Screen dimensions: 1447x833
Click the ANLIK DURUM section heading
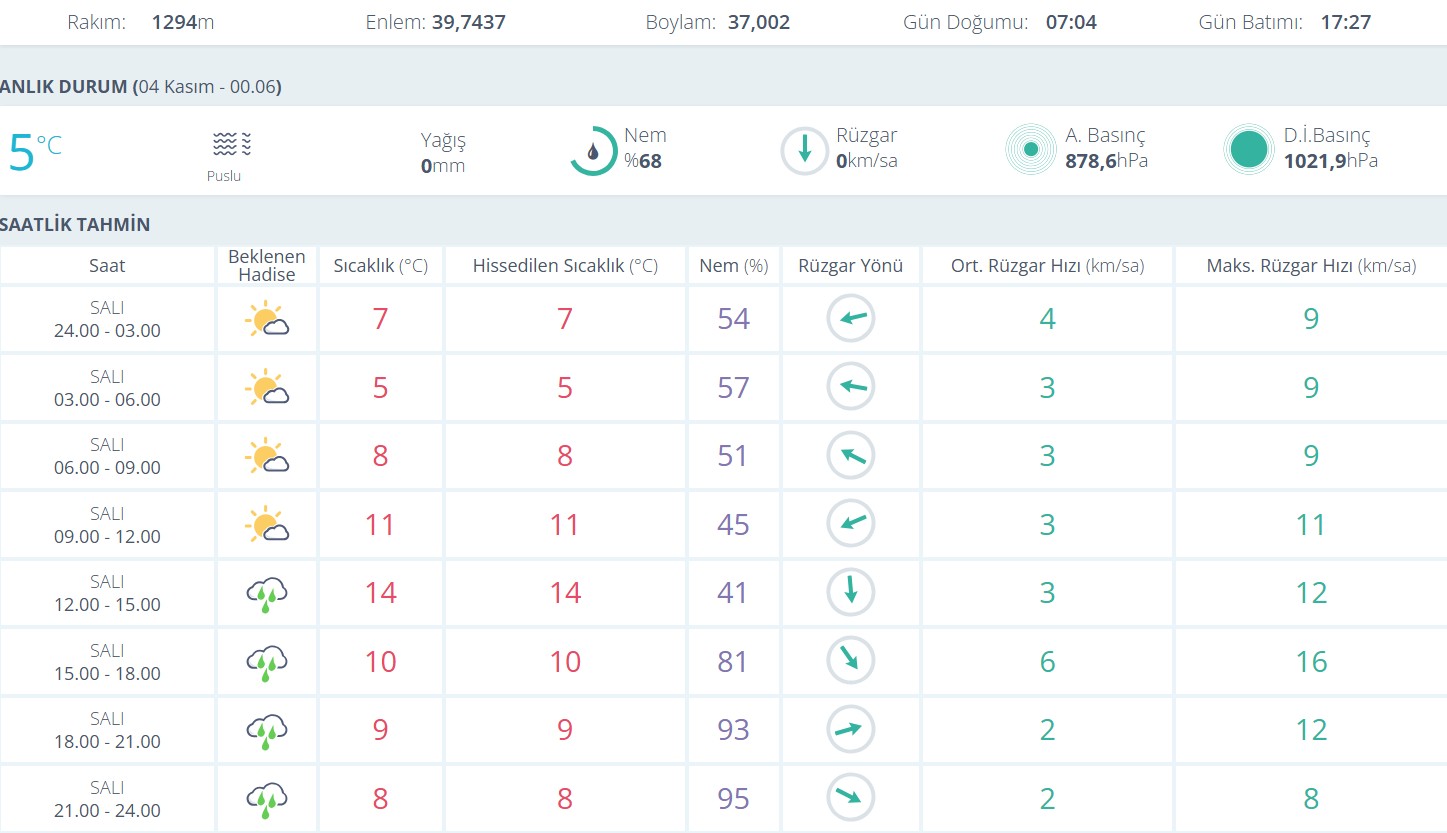click(140, 87)
